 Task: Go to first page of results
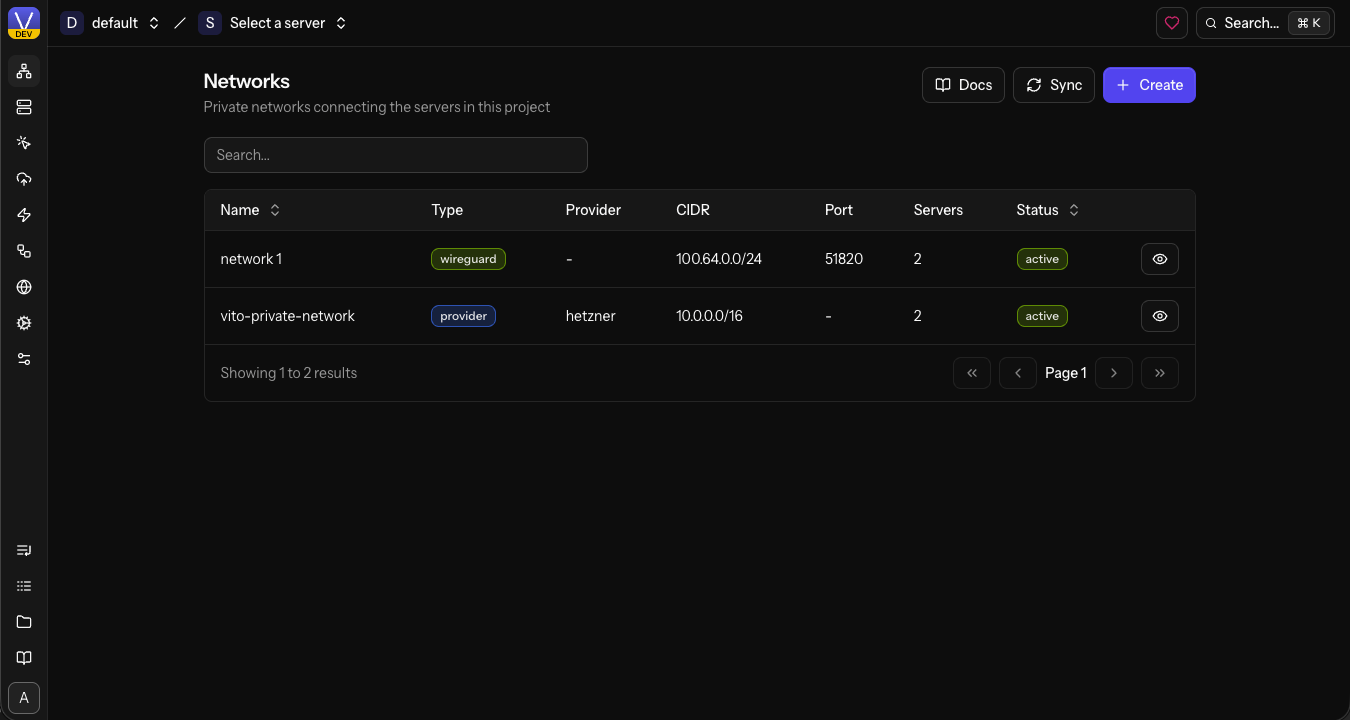tap(972, 373)
